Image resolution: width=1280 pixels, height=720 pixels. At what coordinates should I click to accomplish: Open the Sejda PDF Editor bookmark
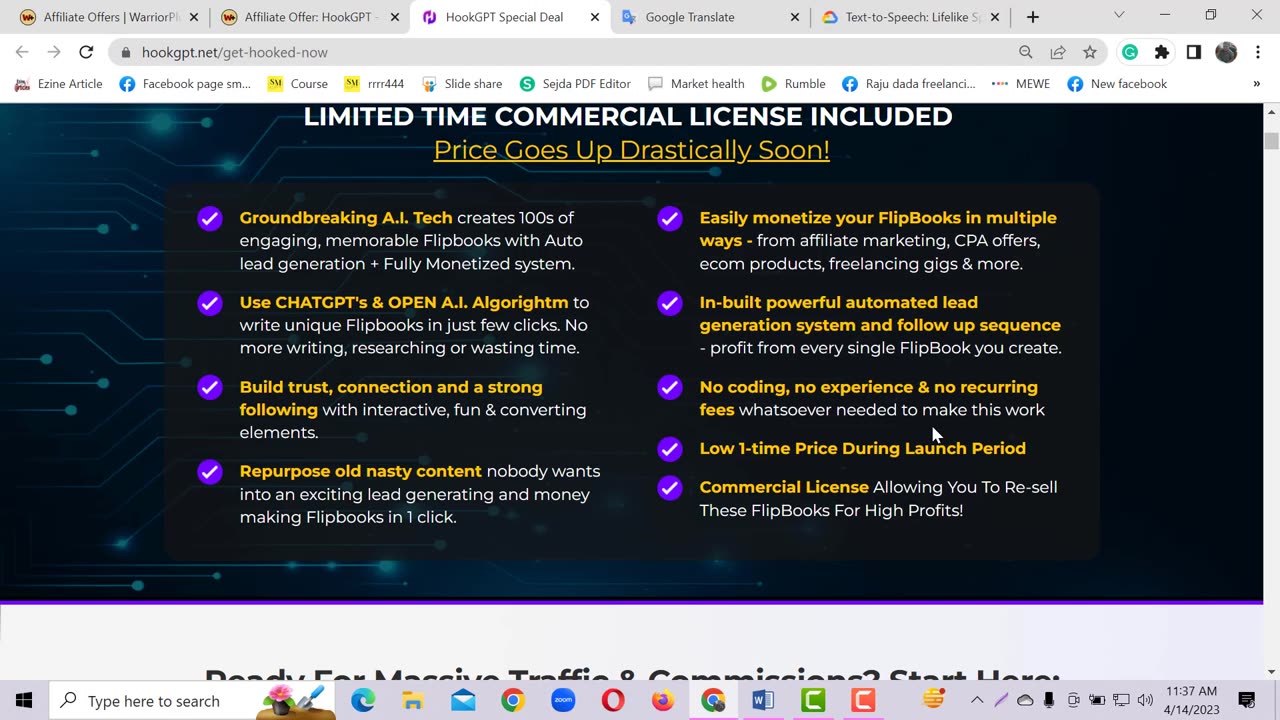point(575,84)
